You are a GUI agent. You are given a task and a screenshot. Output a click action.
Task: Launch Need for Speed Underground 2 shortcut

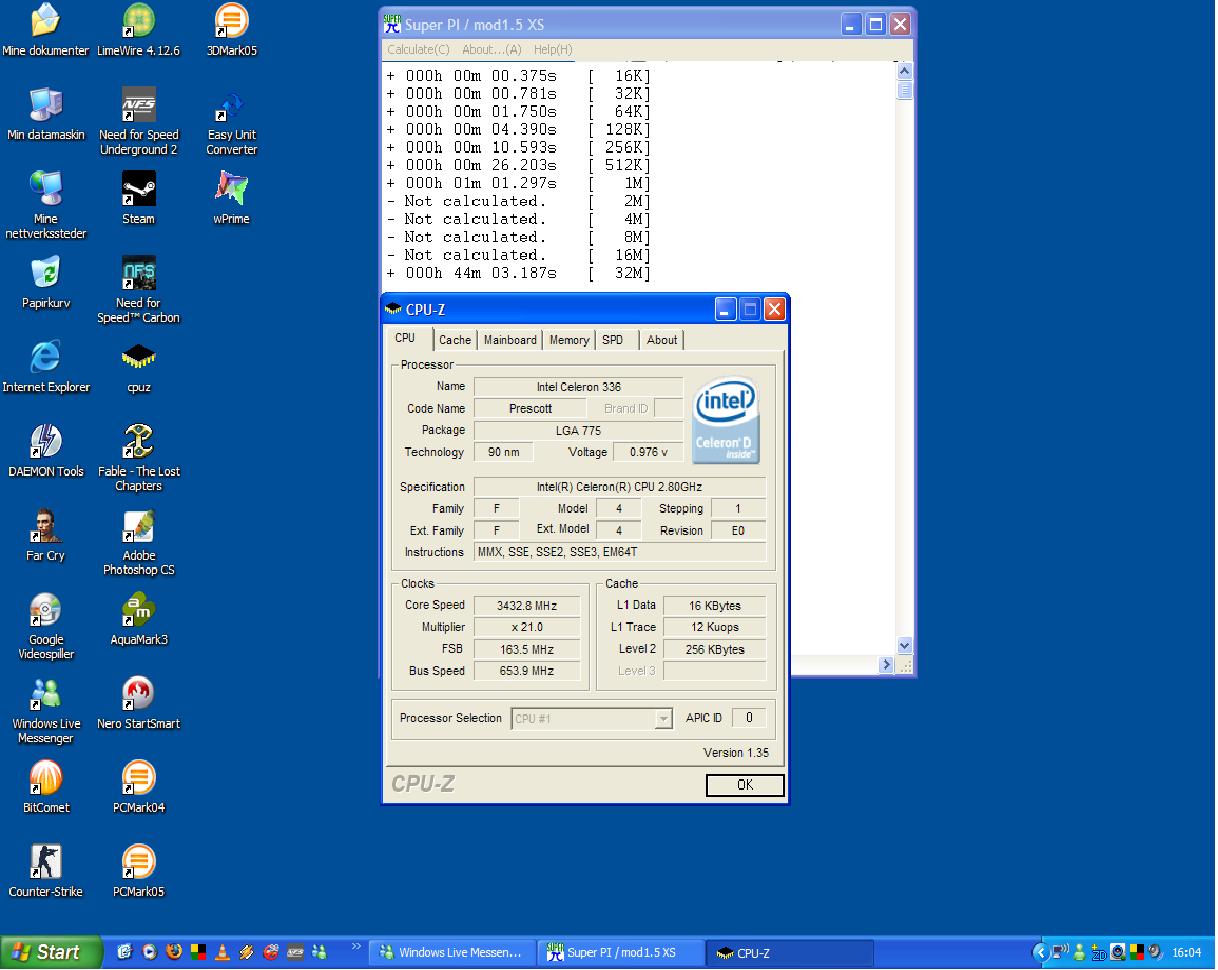pos(138,121)
